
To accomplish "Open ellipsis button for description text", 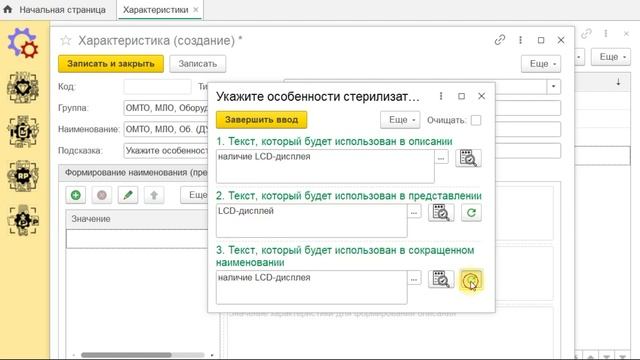I will pyautogui.click(x=441, y=157).
